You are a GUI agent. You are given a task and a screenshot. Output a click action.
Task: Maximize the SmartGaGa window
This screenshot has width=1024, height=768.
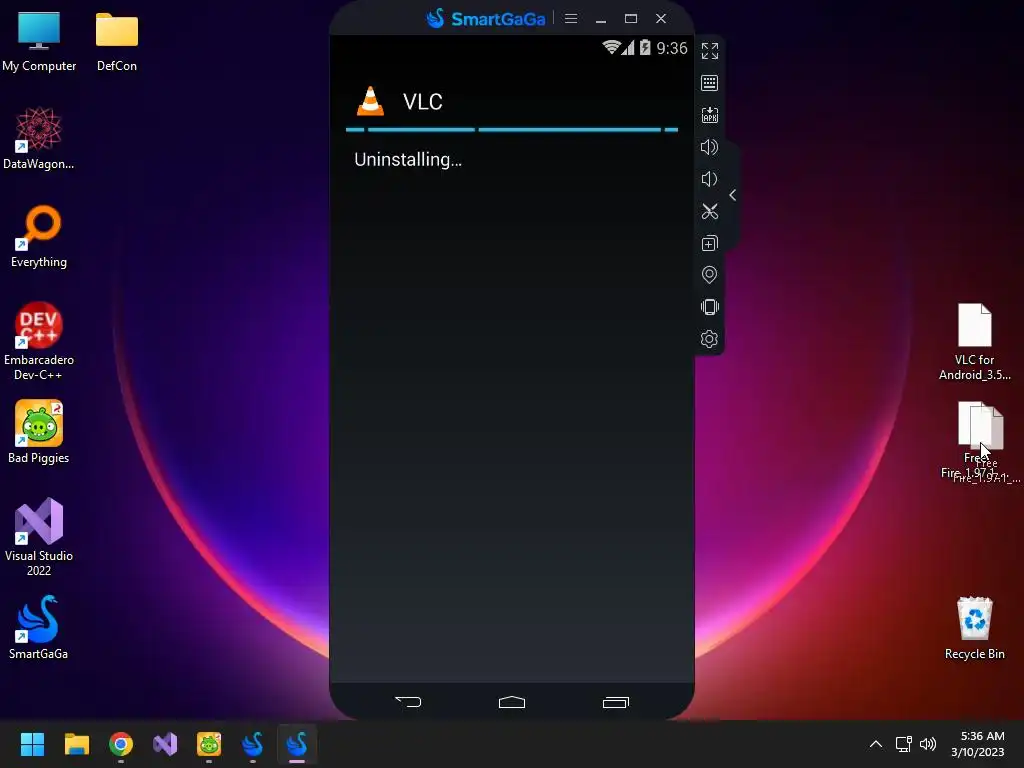tap(631, 18)
